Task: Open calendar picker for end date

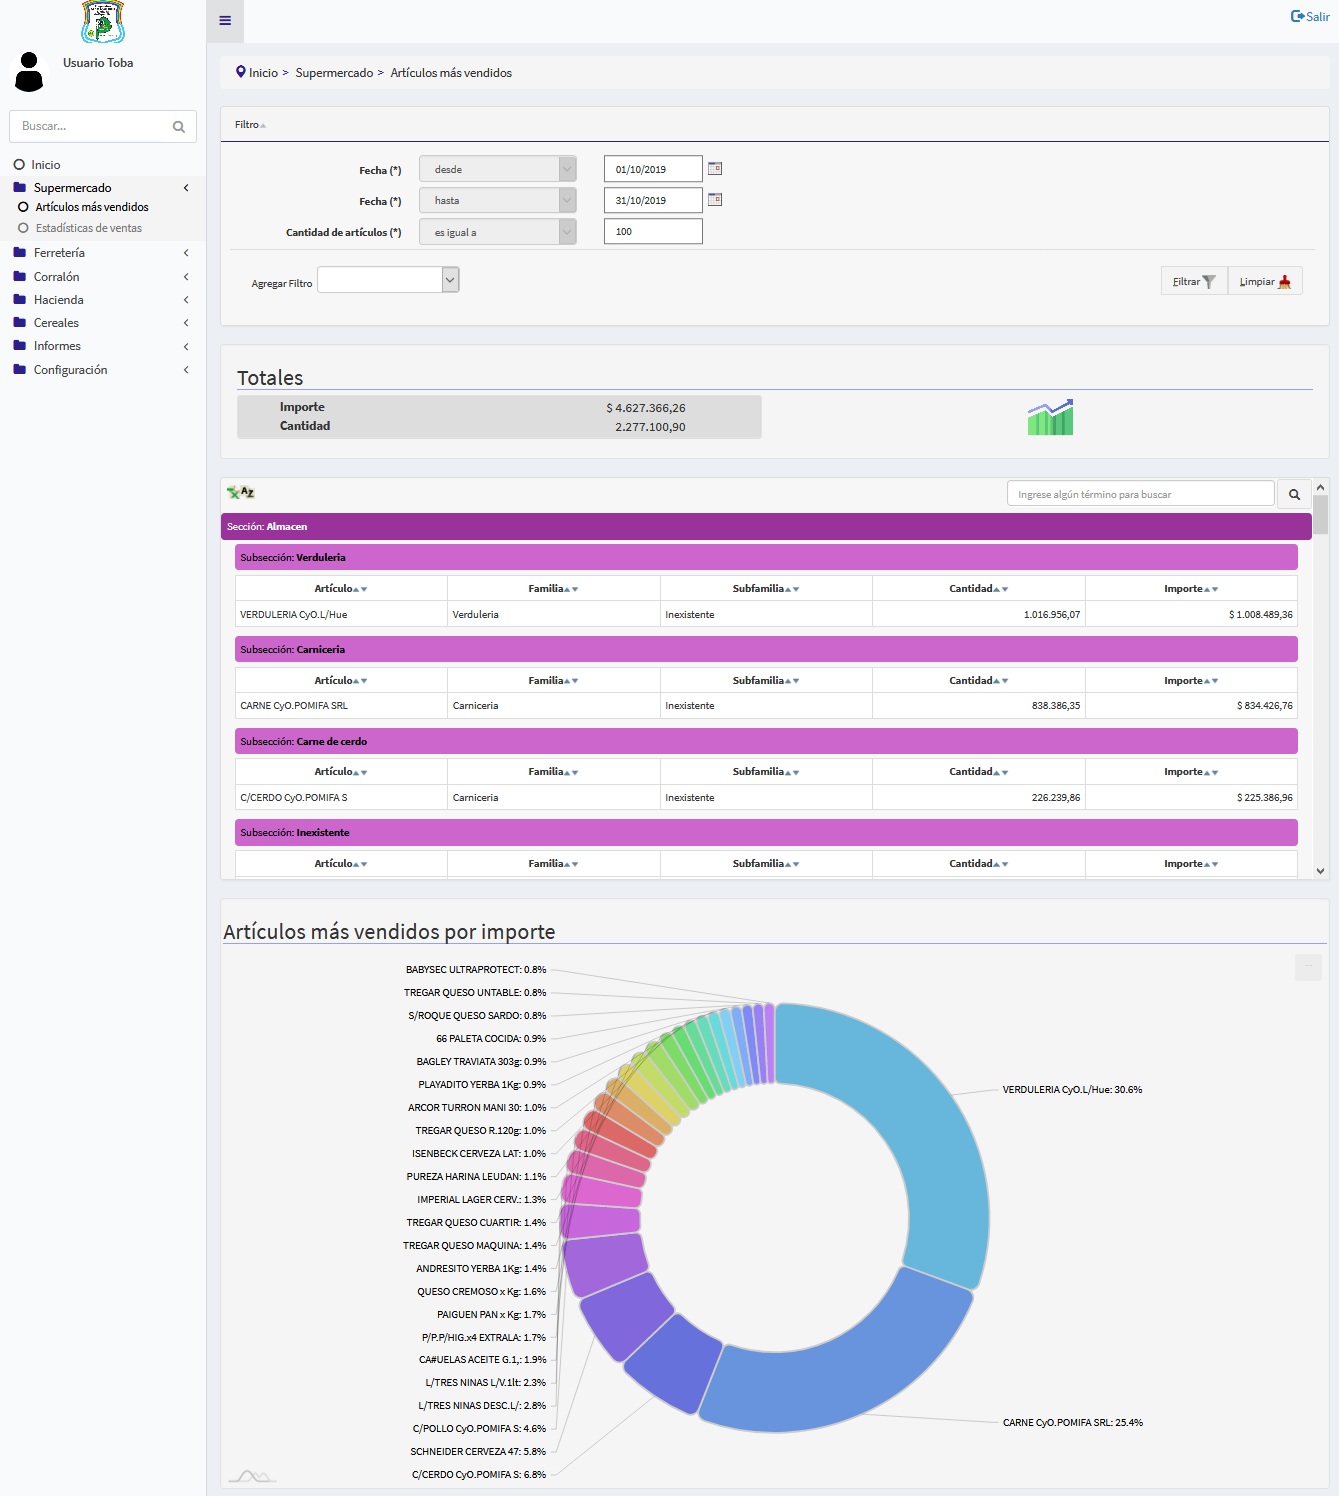Action: point(714,200)
